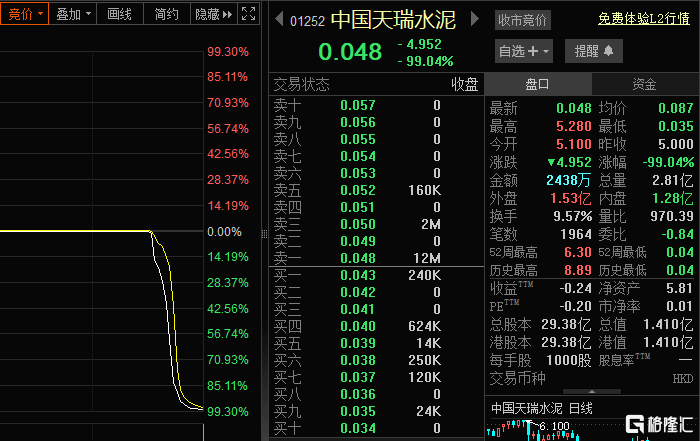Click the 总量 value 2.81亿

[x=672, y=180]
